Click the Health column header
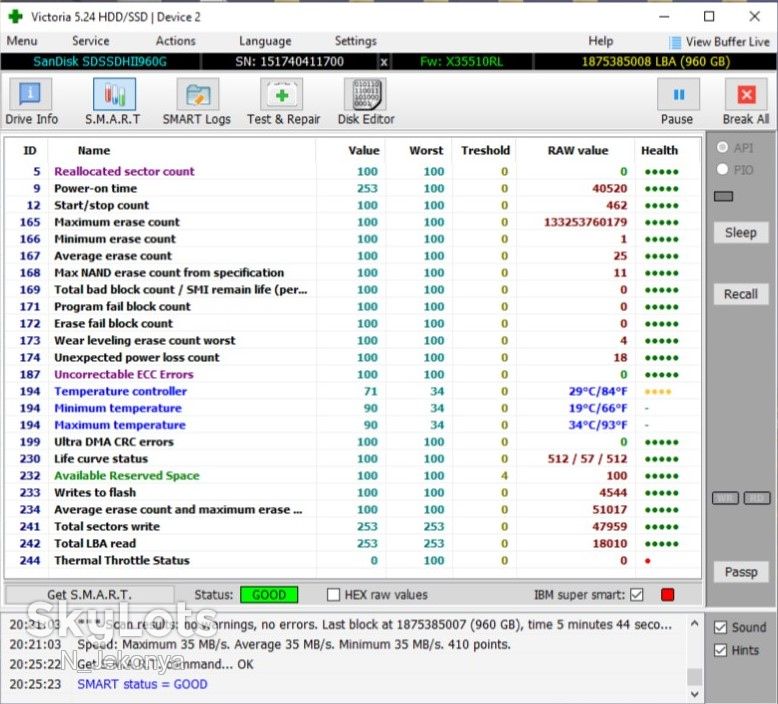The height and width of the screenshot is (704, 778). click(x=659, y=150)
